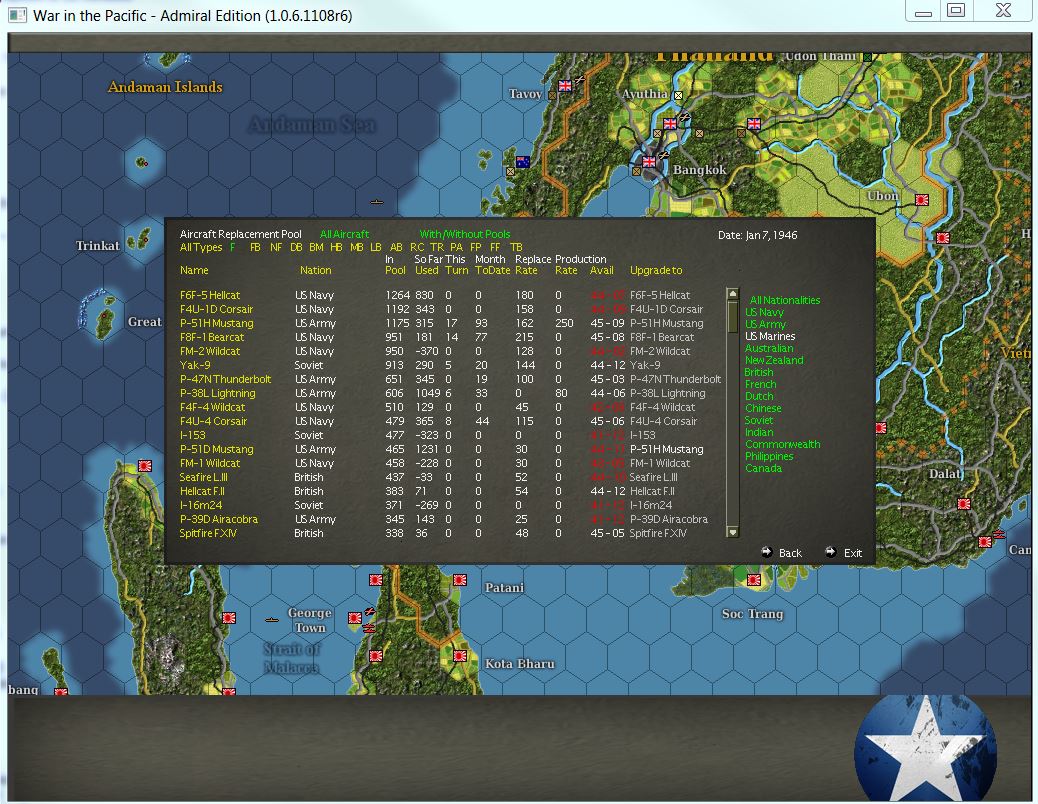Select the Japanese flag base at Ubon
The width and height of the screenshot is (1038, 804).
[921, 199]
